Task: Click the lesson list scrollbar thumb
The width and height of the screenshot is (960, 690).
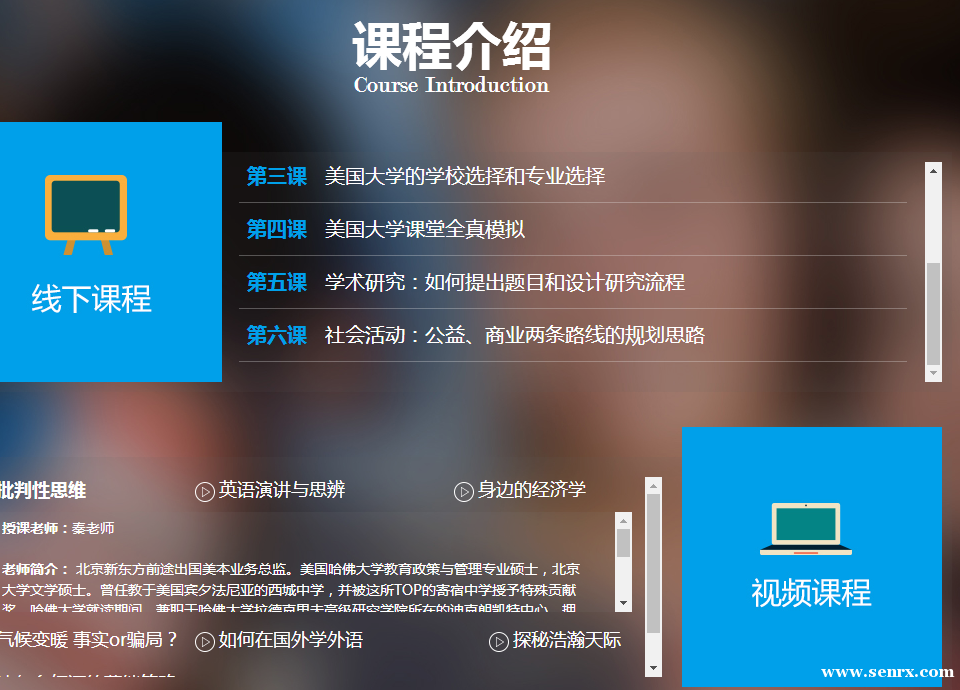Action: click(x=934, y=315)
